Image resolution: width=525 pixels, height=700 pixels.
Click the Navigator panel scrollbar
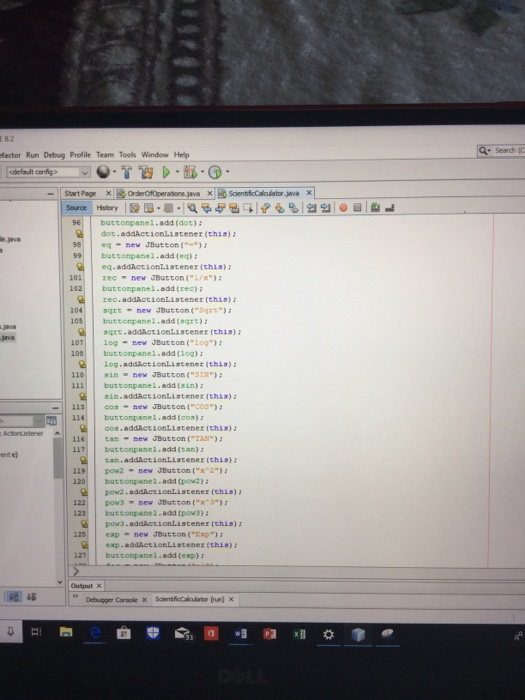pos(58,458)
